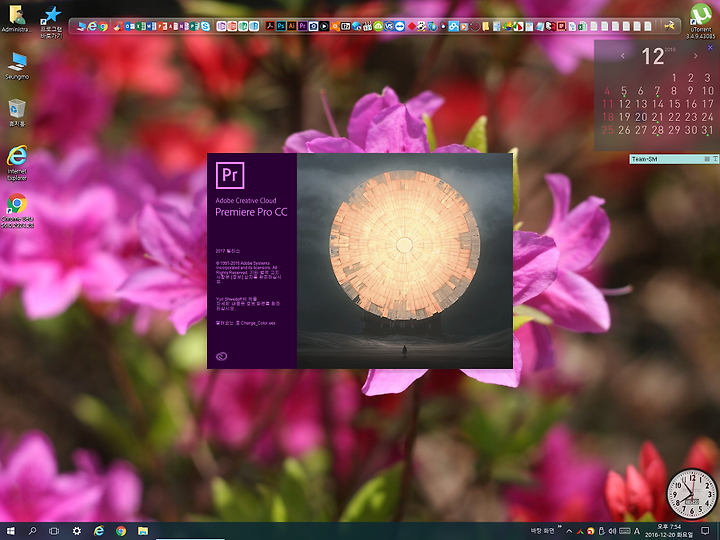Open Outlook from the top dock
Image resolution: width=720 pixels, height=540 pixels.
coord(128,26)
